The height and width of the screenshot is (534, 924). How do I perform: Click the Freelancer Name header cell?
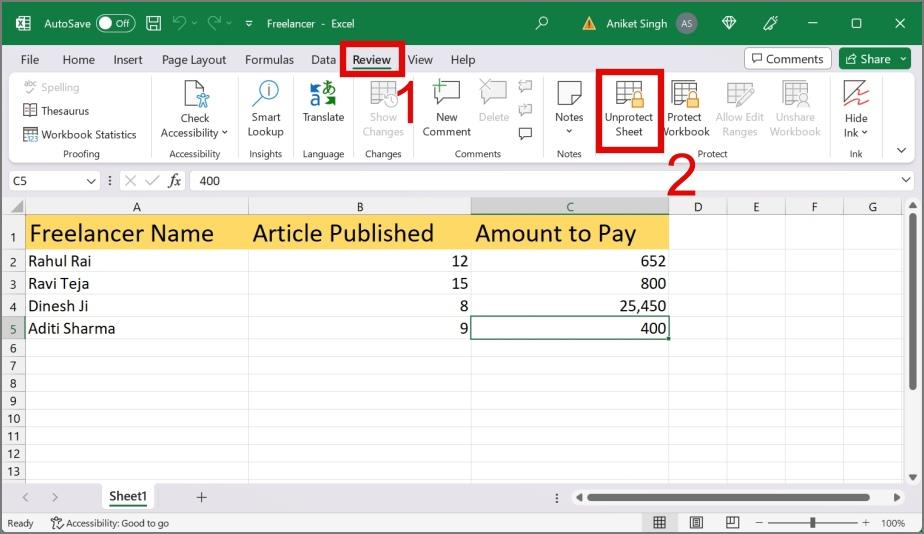click(137, 233)
